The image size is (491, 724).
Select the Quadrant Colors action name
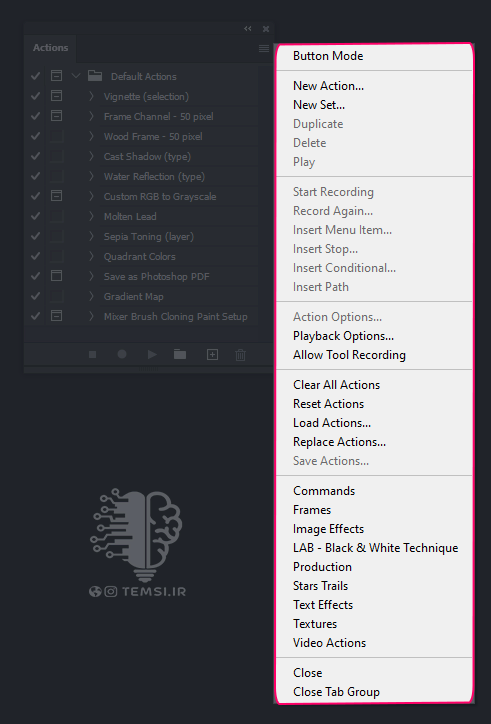click(139, 256)
